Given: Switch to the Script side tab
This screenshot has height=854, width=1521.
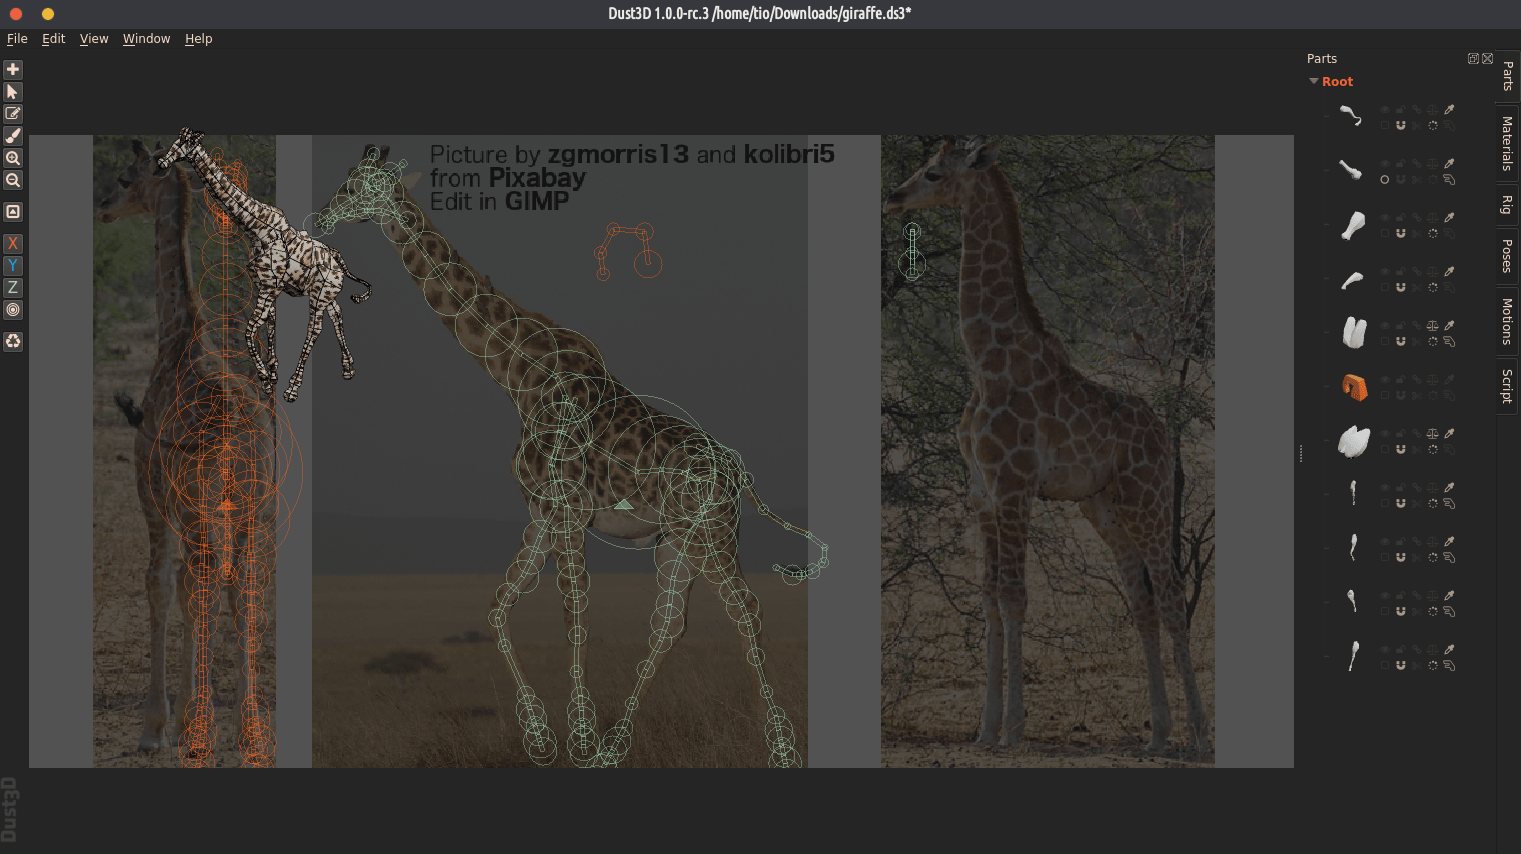Looking at the screenshot, I should pyautogui.click(x=1508, y=386).
